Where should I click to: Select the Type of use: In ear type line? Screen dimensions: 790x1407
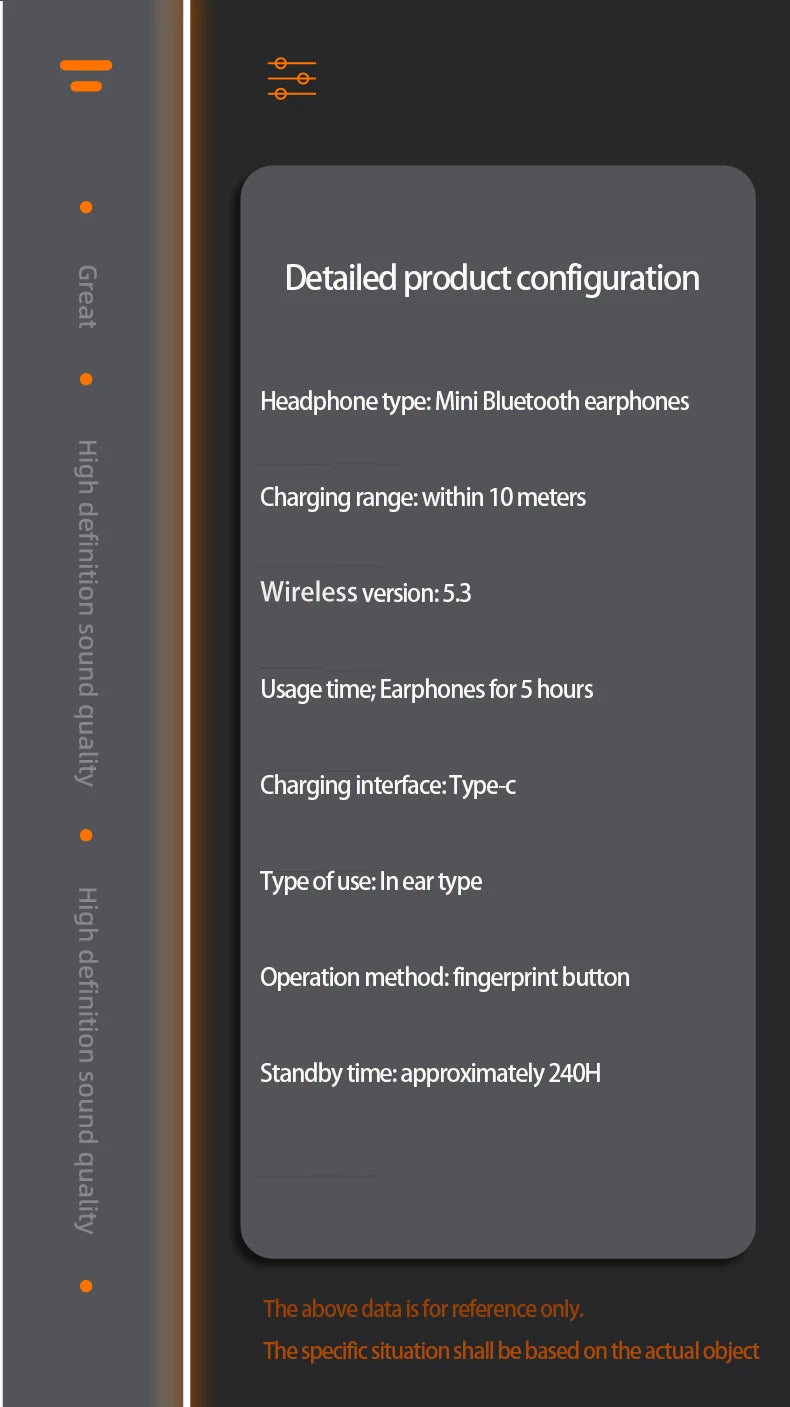371,881
